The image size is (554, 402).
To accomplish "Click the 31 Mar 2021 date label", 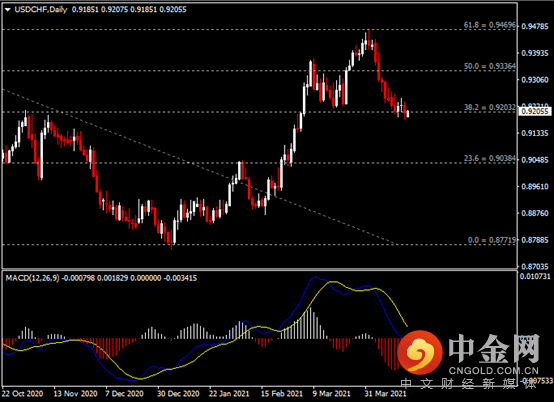I will 385,394.
